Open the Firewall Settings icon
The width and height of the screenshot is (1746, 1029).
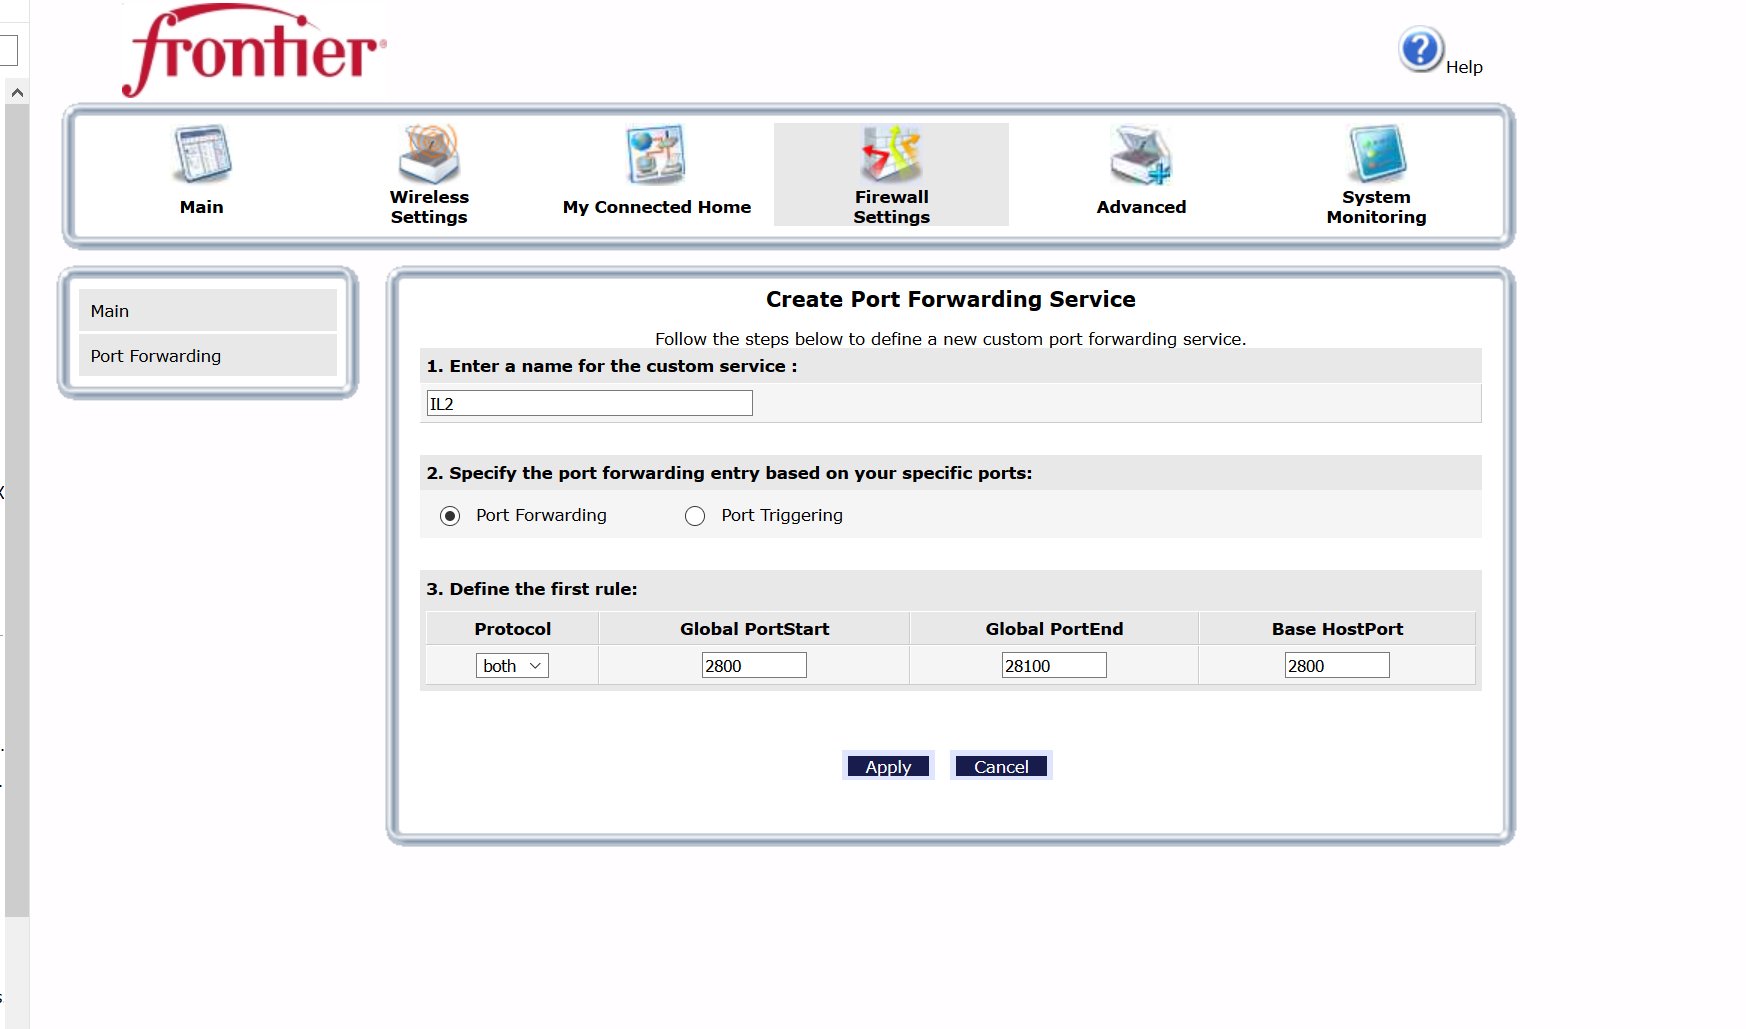tap(891, 153)
